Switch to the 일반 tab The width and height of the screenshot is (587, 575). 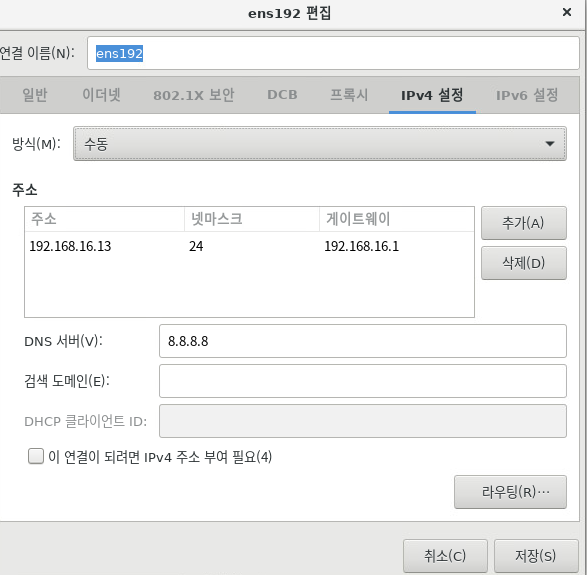pos(34,95)
